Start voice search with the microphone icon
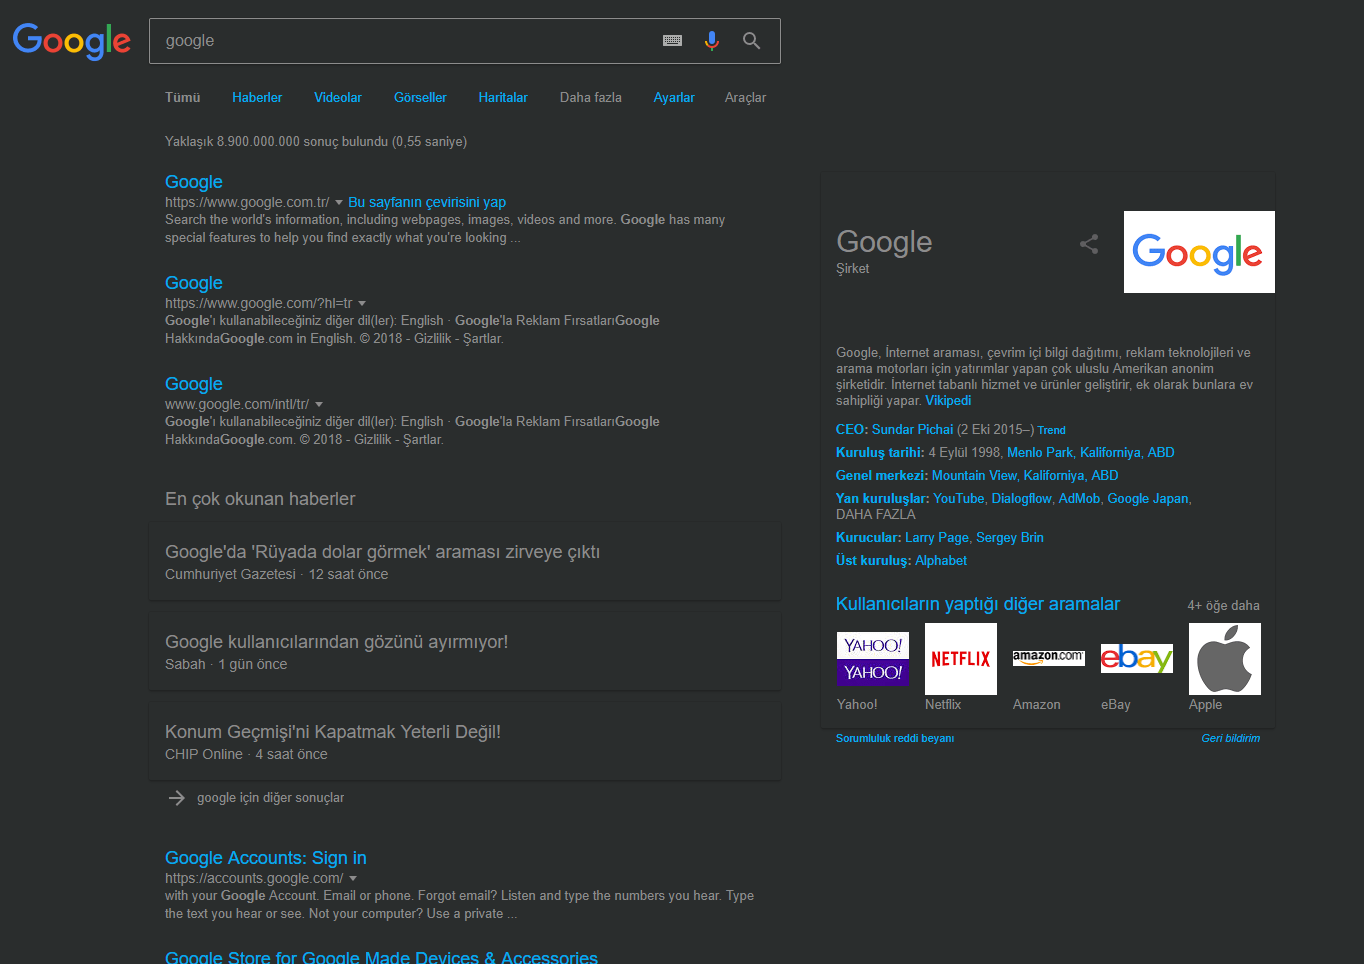1364x964 pixels. tap(712, 41)
